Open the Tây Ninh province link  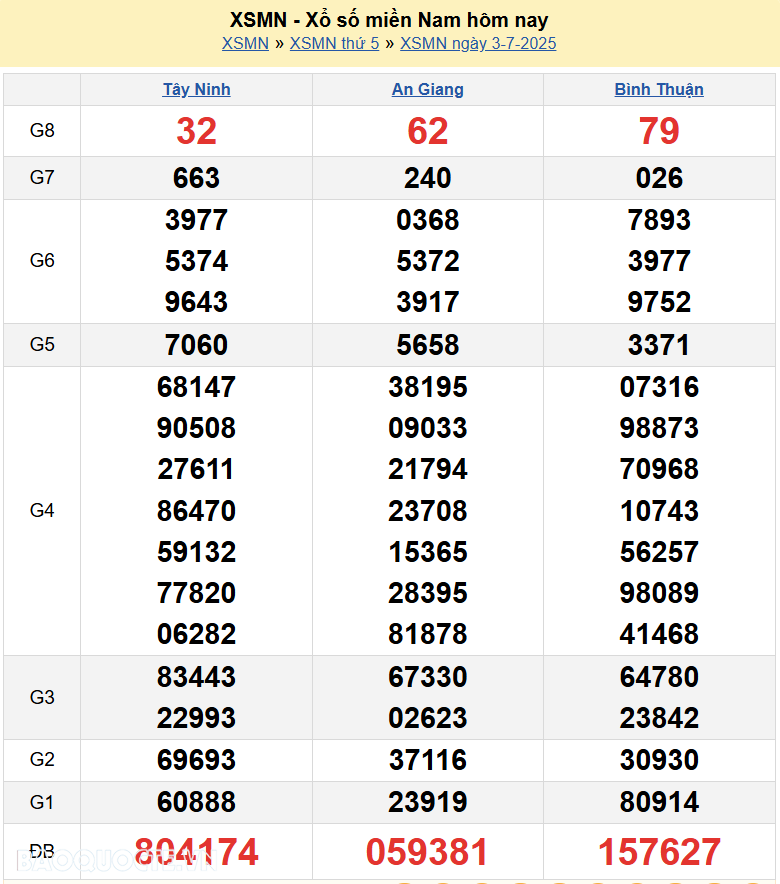click(196, 89)
